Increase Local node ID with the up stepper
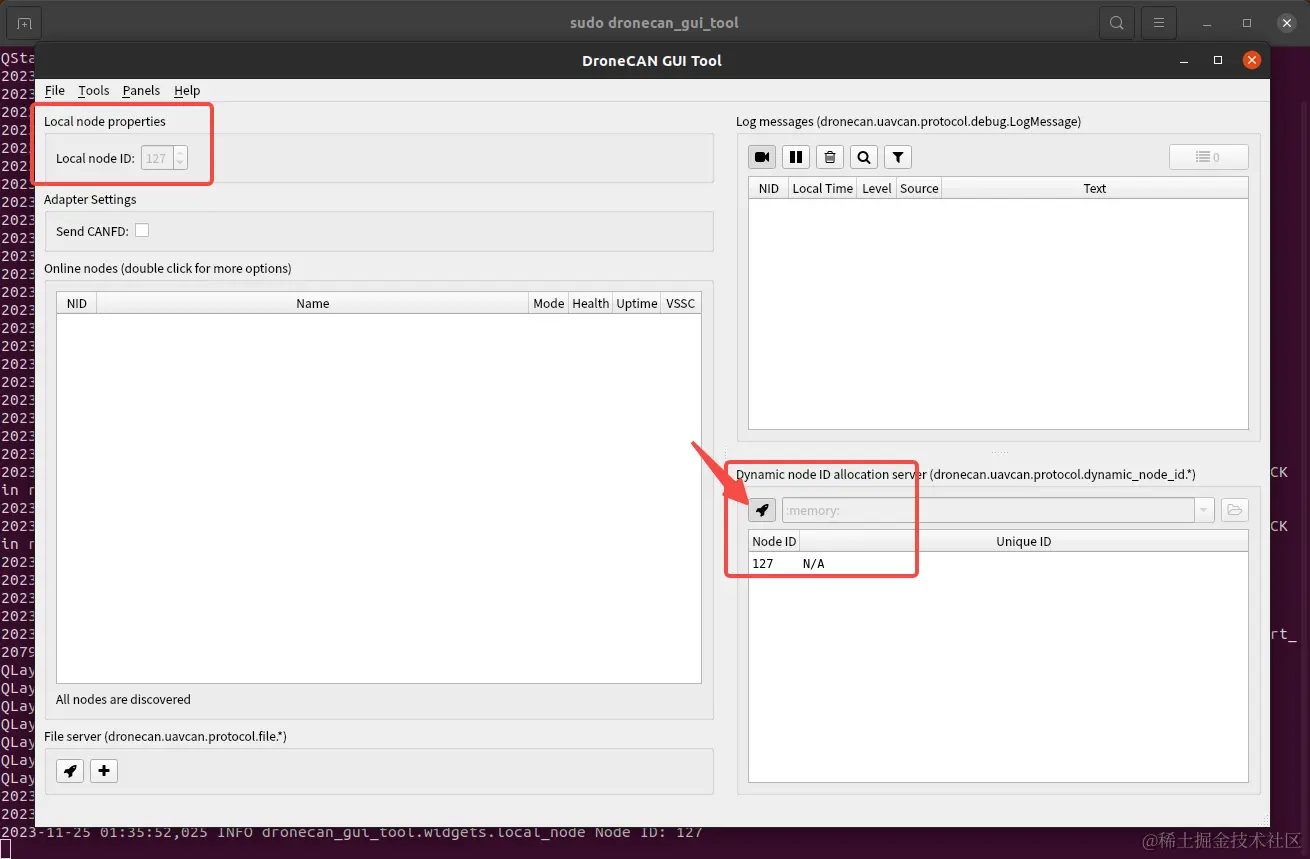Screen dimensions: 1310x859 pos(178,152)
